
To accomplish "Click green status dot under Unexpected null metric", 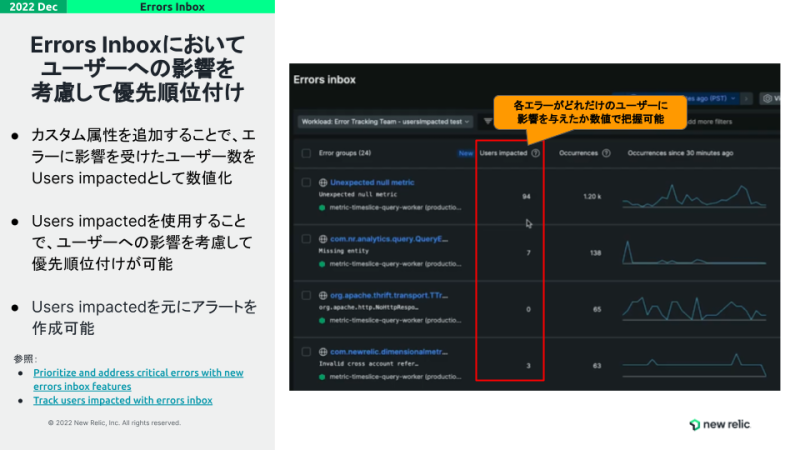I will [322, 208].
